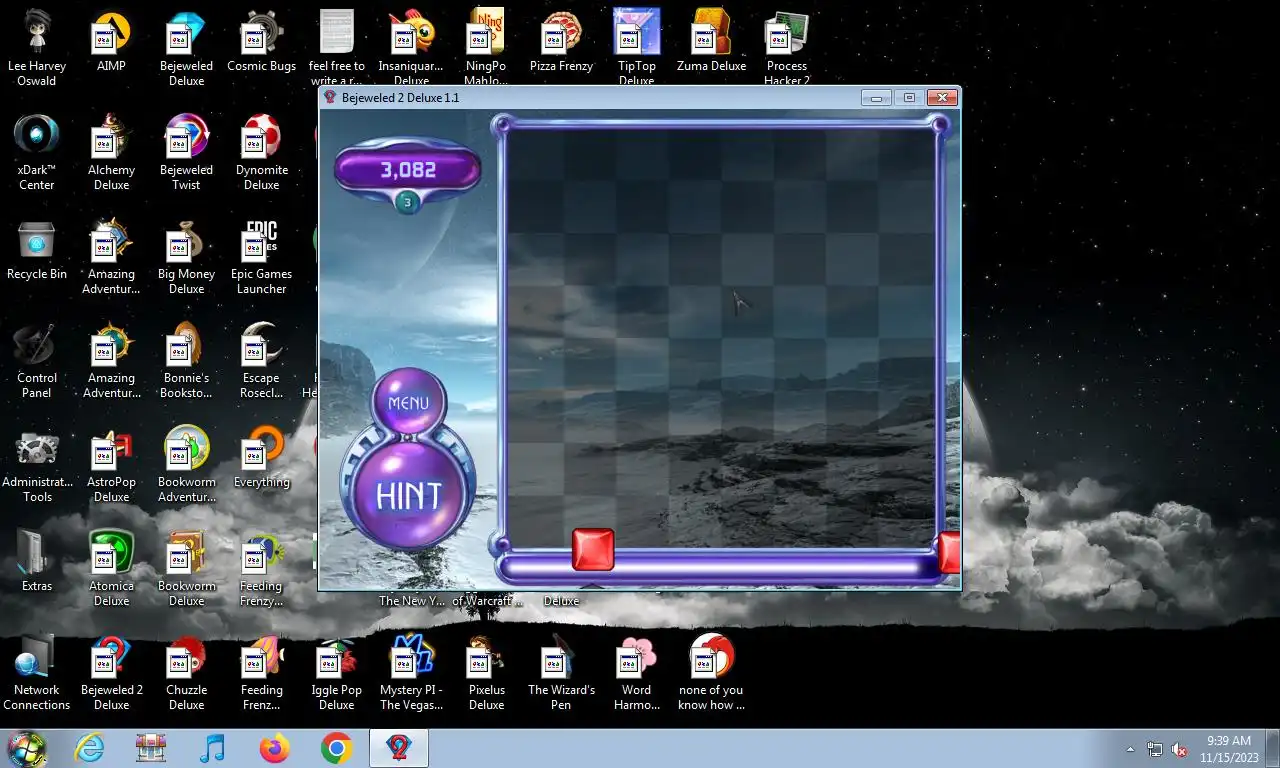Select the Atomica Deluxe desktop icon
The height and width of the screenshot is (768, 1280).
click(111, 567)
